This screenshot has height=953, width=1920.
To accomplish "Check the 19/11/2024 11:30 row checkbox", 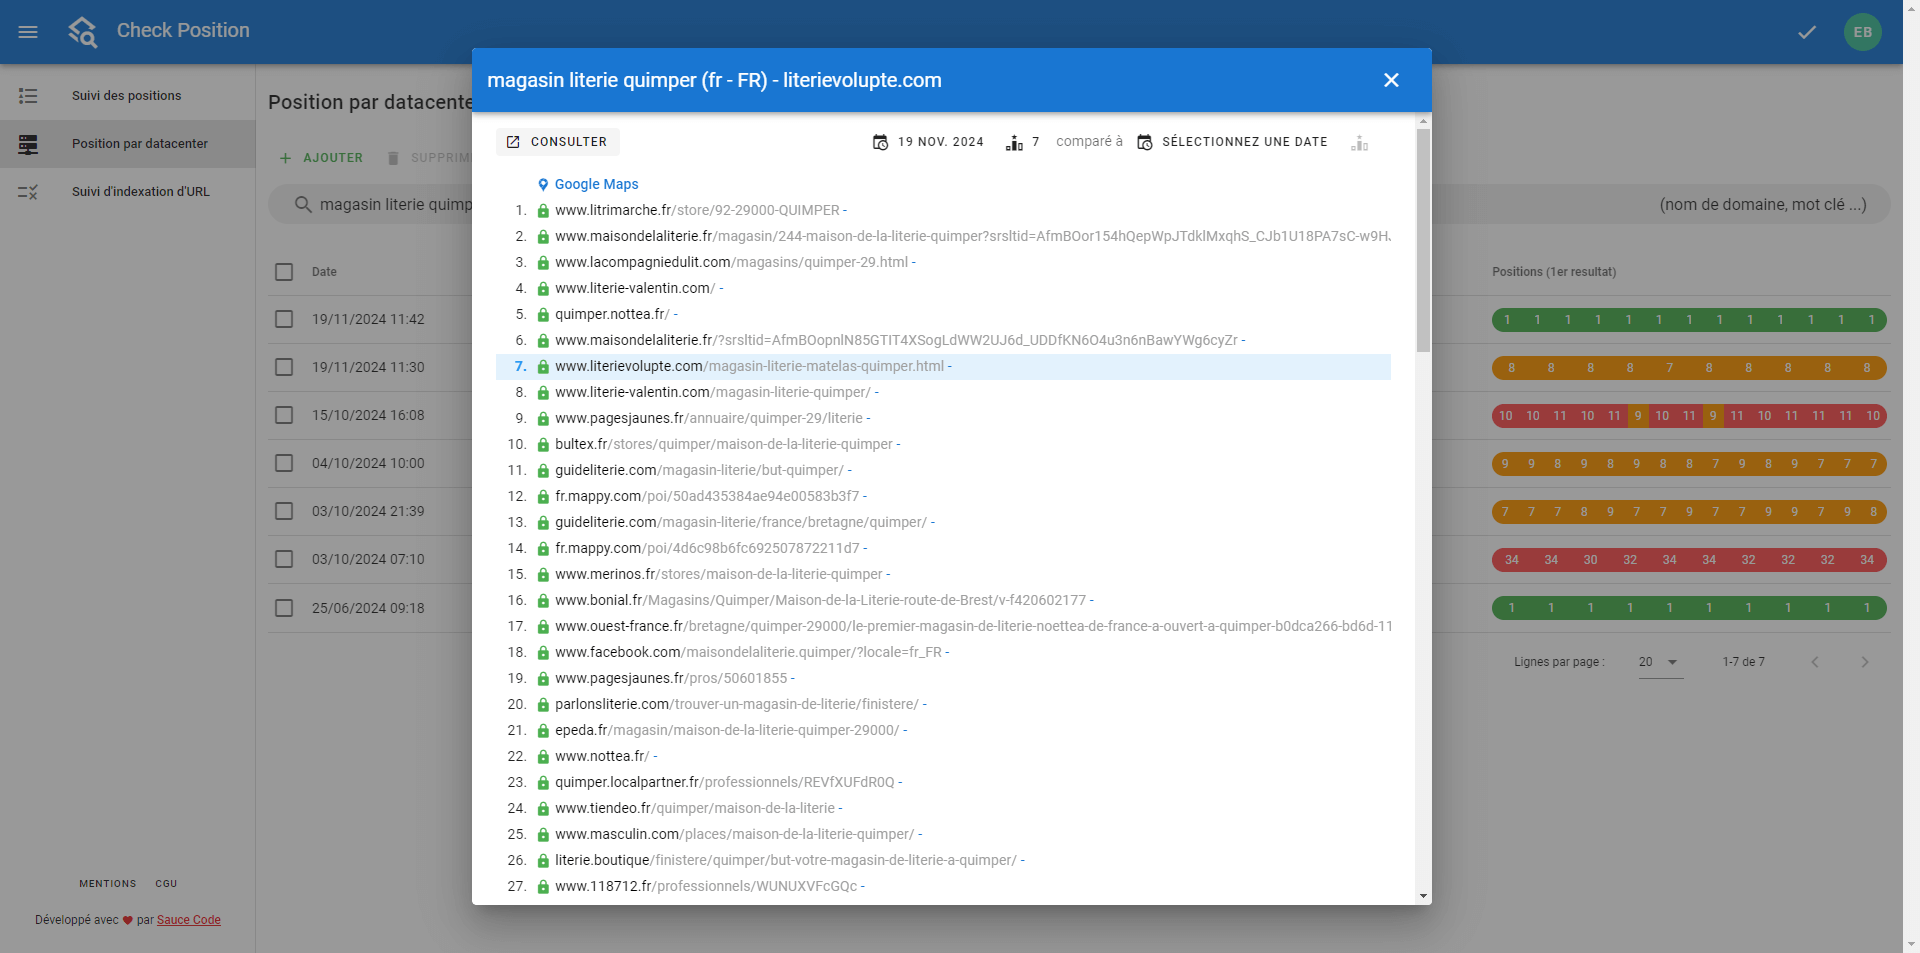I will point(284,367).
